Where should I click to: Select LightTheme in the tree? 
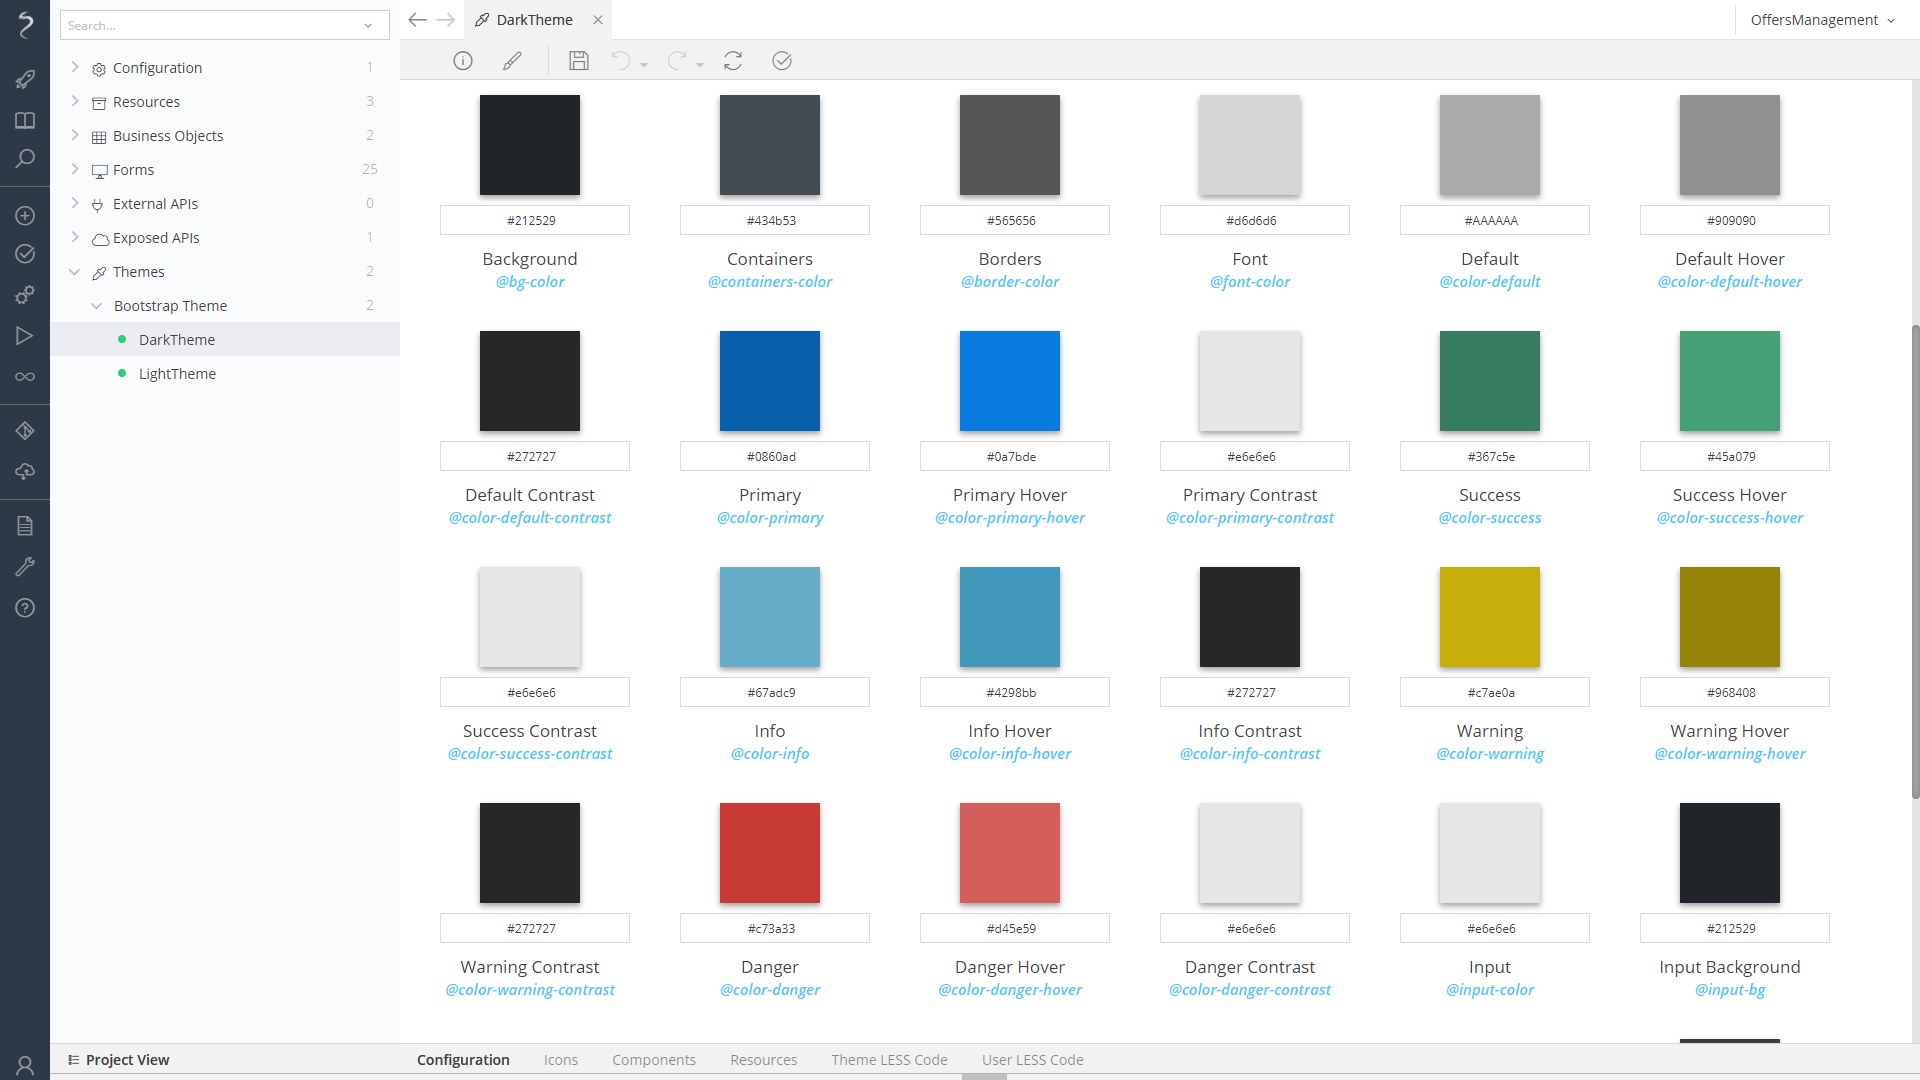(x=177, y=374)
